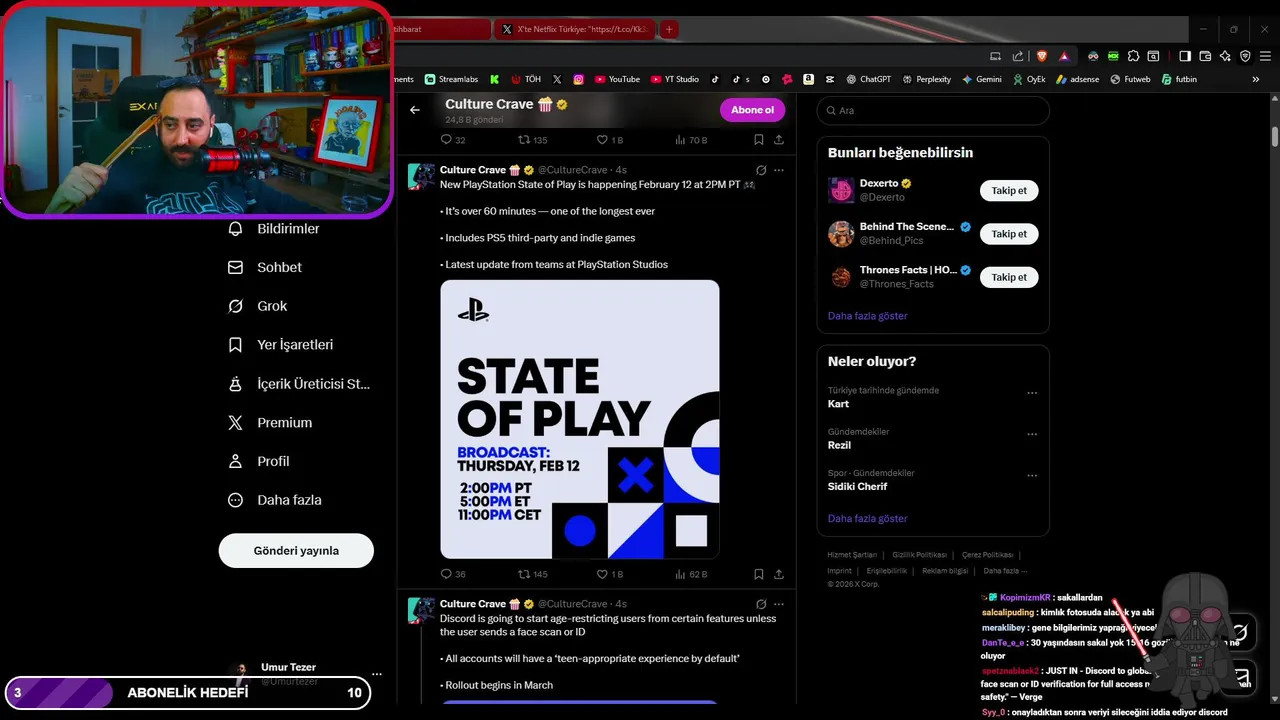Ask Grok about the State of Play tweet
This screenshot has height=720, width=1280.
click(x=761, y=170)
